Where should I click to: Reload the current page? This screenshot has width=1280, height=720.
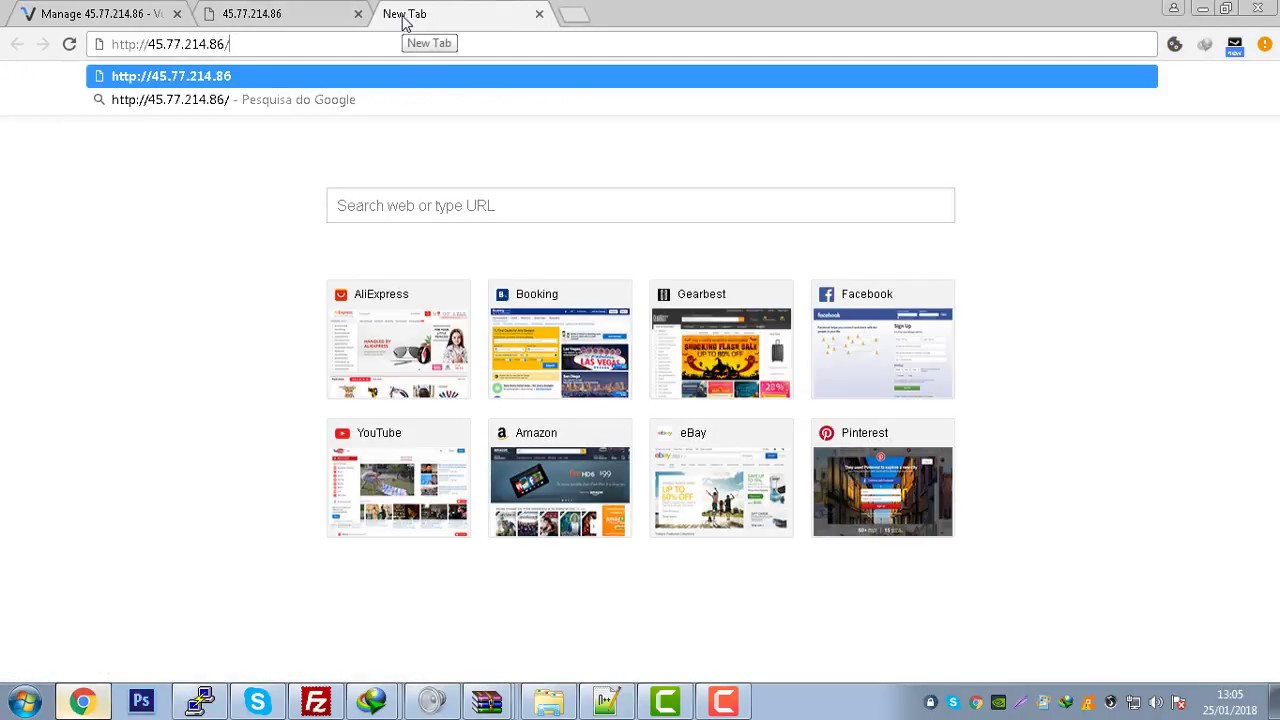click(69, 44)
